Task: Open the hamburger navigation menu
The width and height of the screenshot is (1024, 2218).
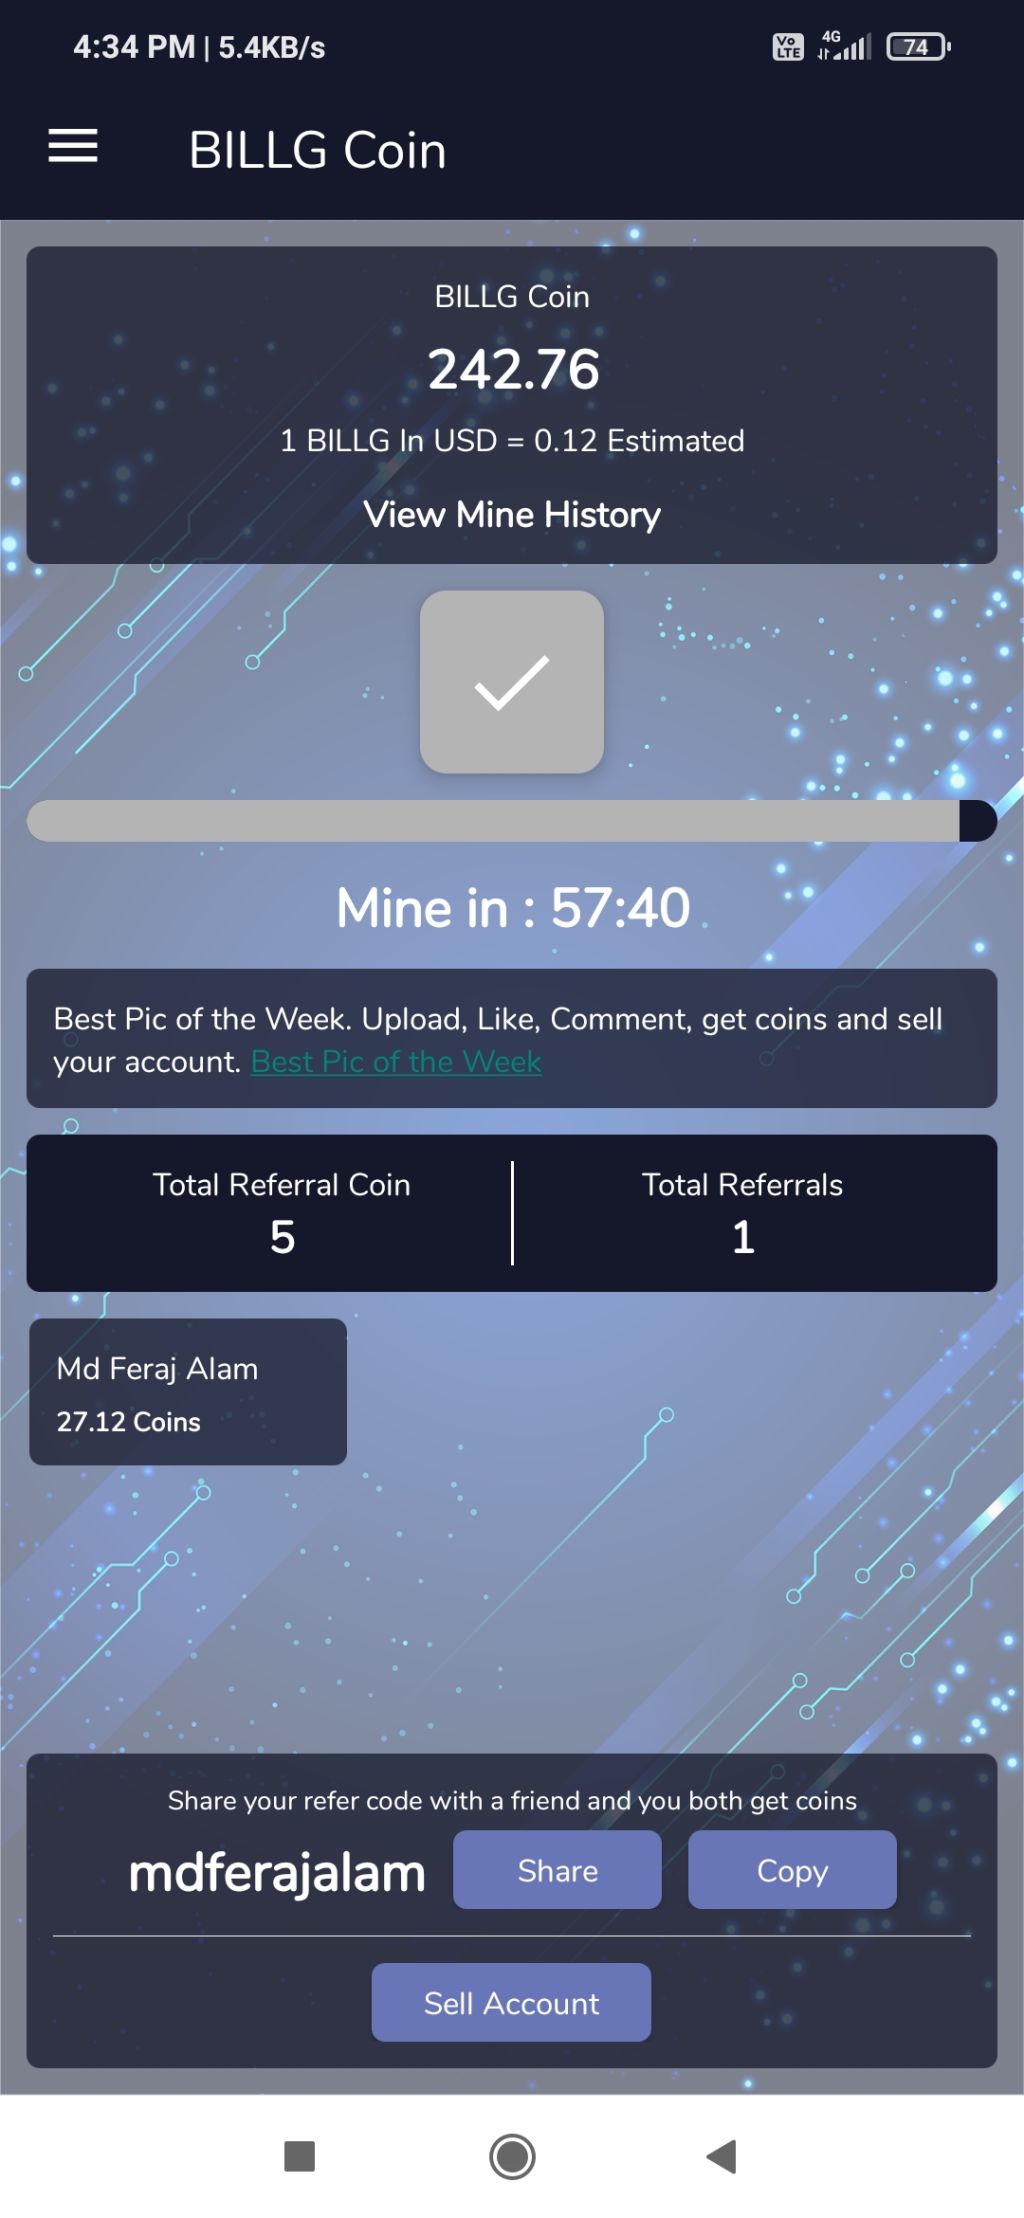Action: [73, 146]
